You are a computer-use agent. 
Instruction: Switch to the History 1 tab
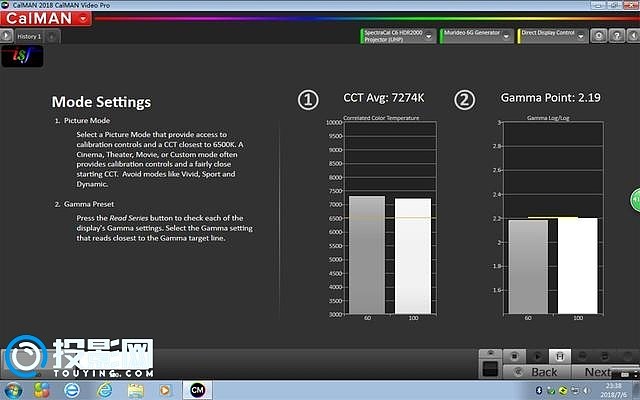point(29,36)
